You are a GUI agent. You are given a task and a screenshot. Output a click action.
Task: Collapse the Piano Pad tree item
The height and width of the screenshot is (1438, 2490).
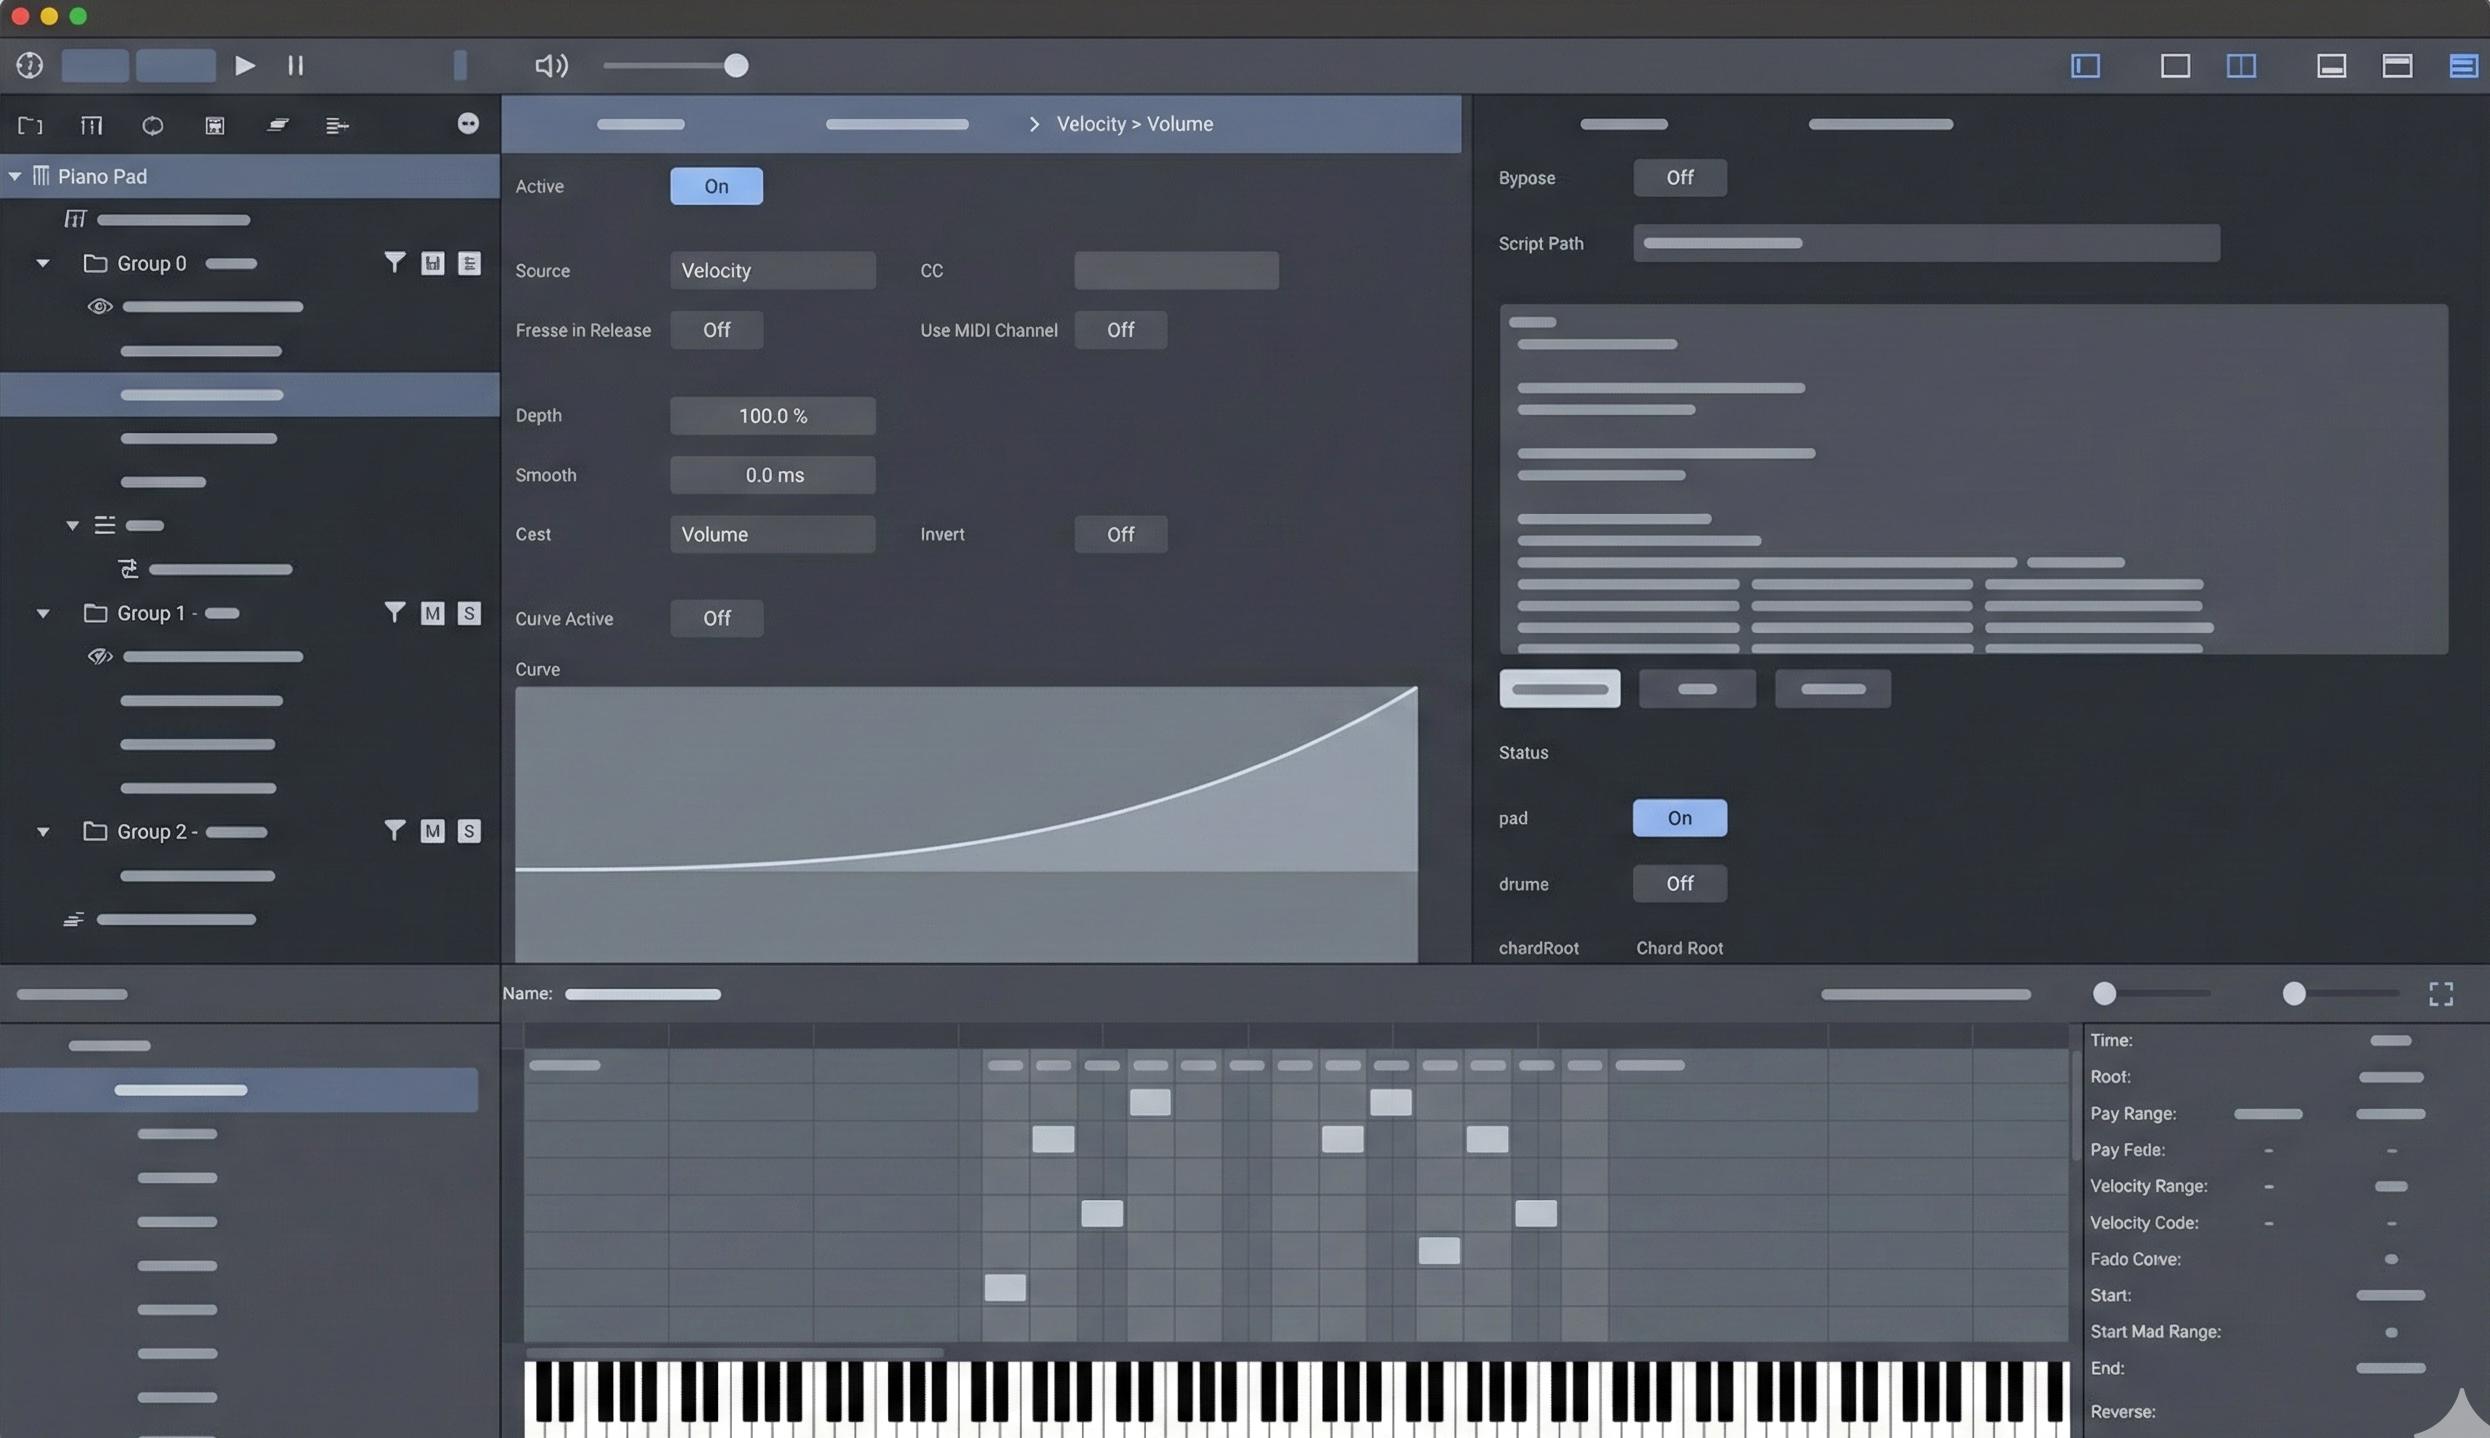click(15, 175)
